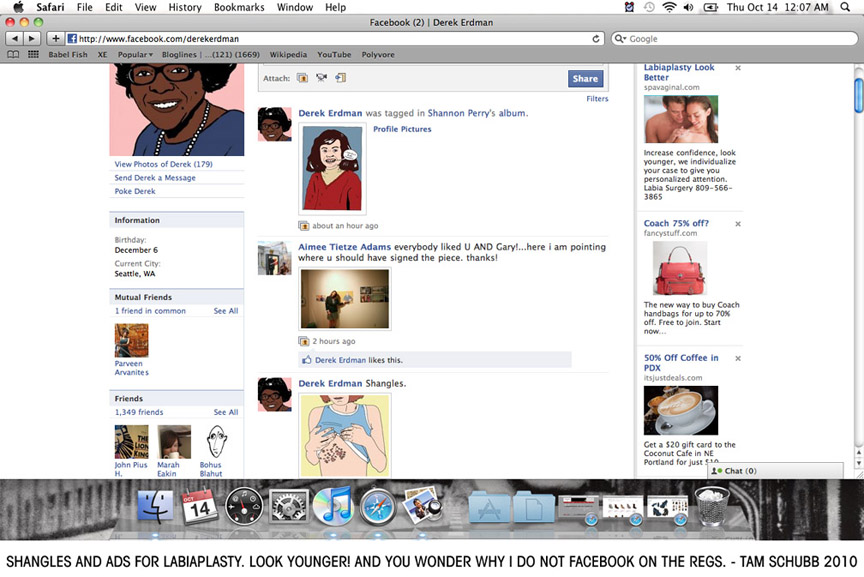Open the Wikipedia bookmark
Viewport: 864px width, 577px height.
pyautogui.click(x=288, y=55)
